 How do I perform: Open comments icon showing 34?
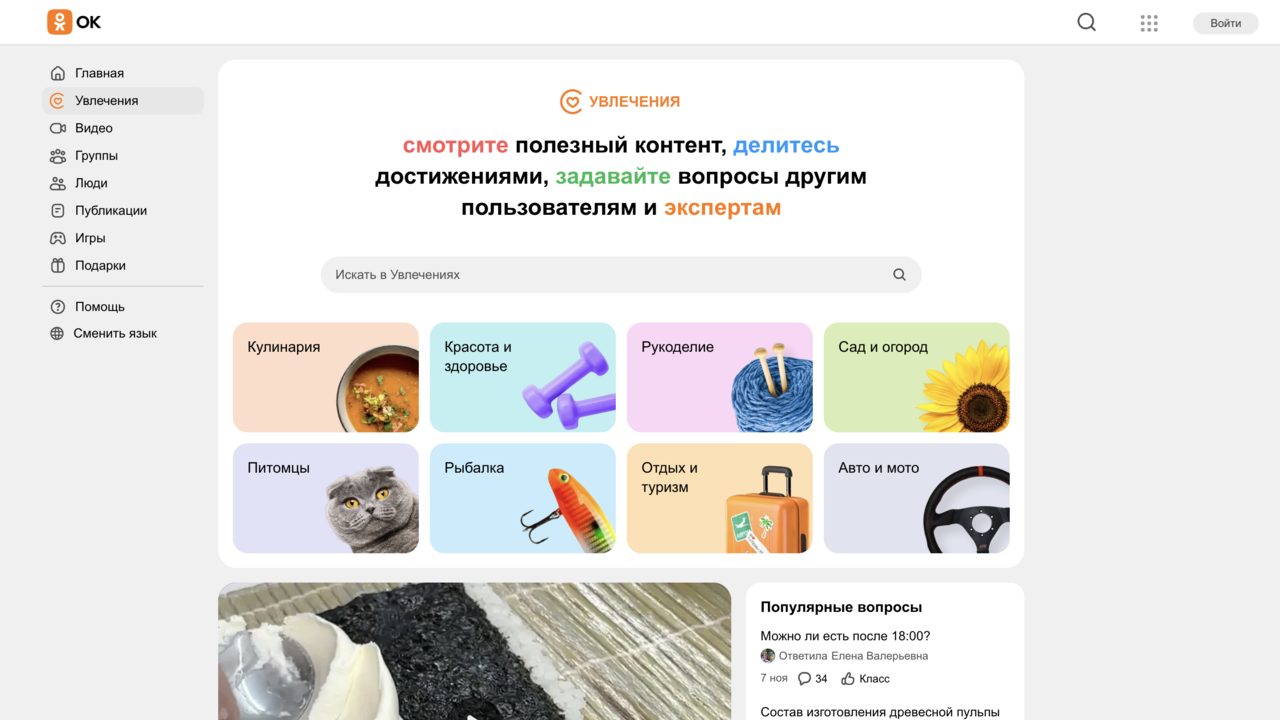pos(804,678)
